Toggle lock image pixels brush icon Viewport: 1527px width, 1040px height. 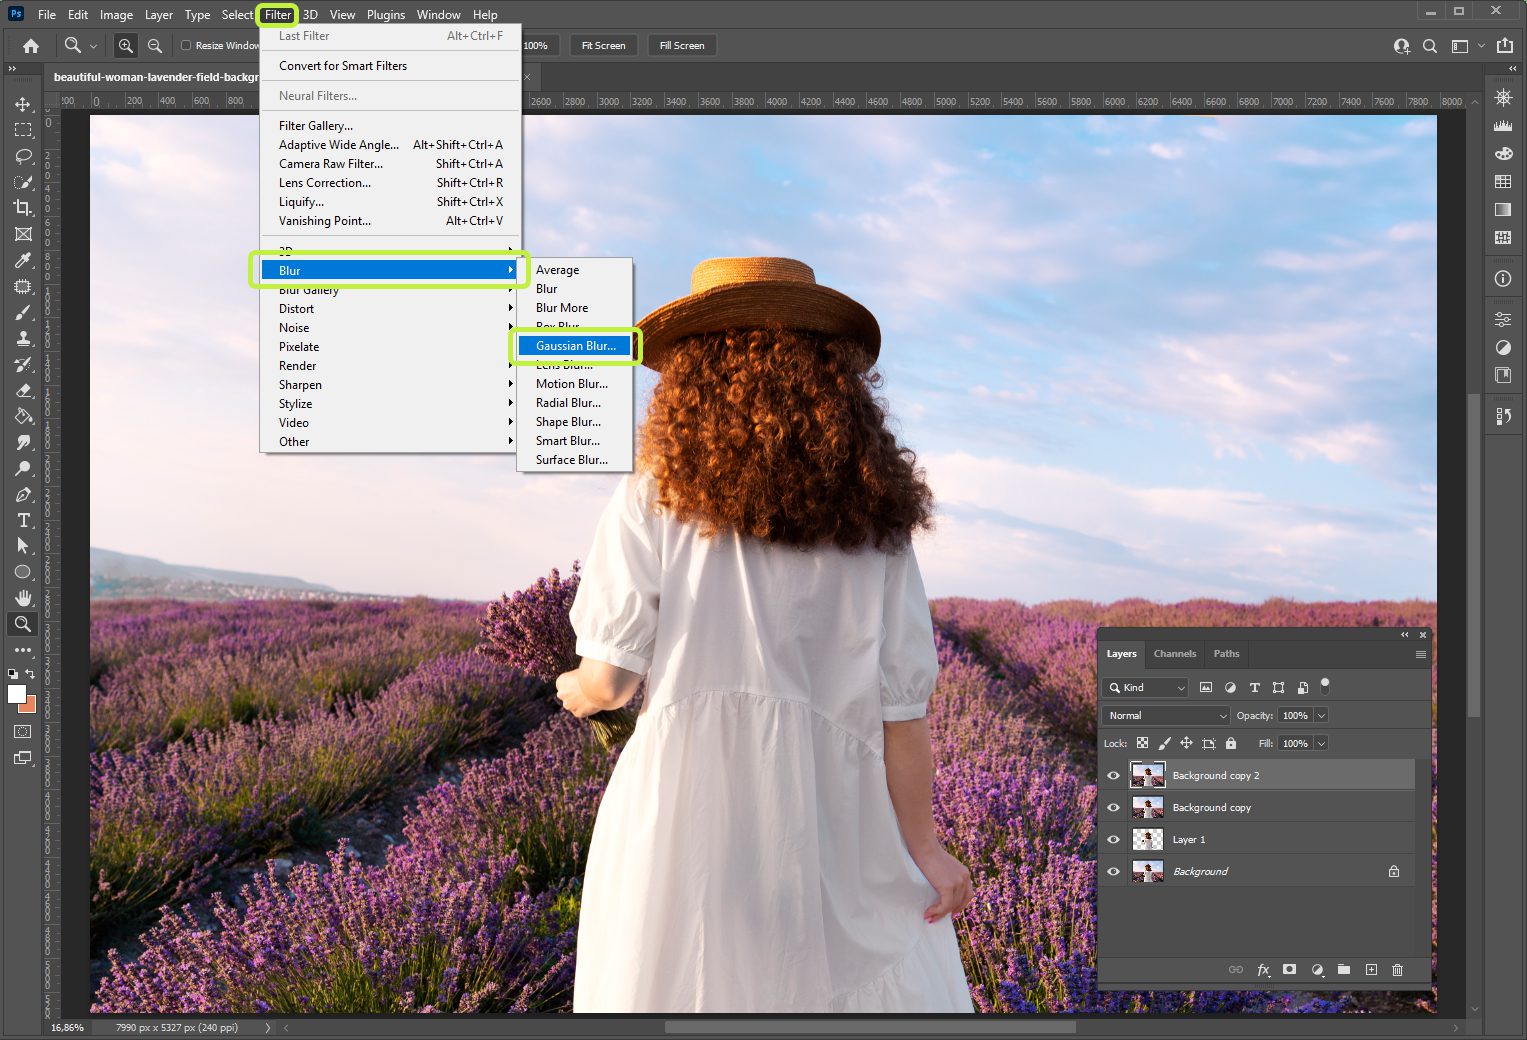coord(1164,743)
